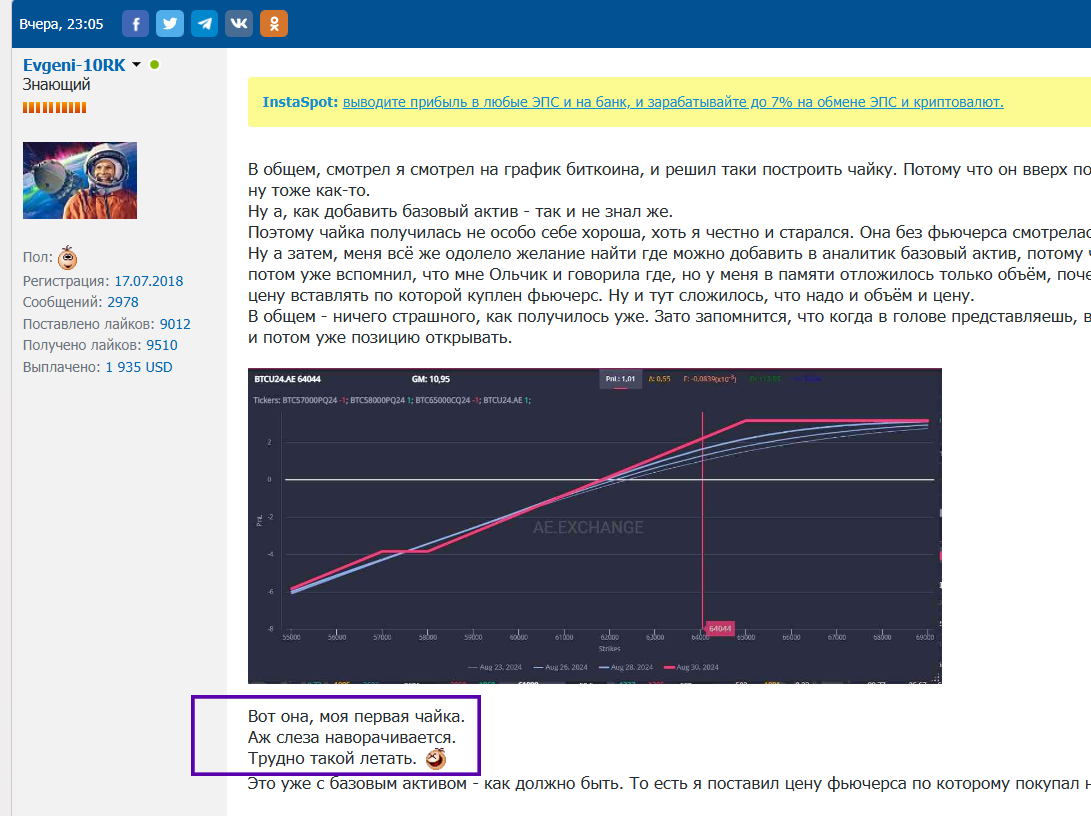Click the Pnl: 1,01 chart indicator
The width and height of the screenshot is (1091, 816).
tap(620, 379)
